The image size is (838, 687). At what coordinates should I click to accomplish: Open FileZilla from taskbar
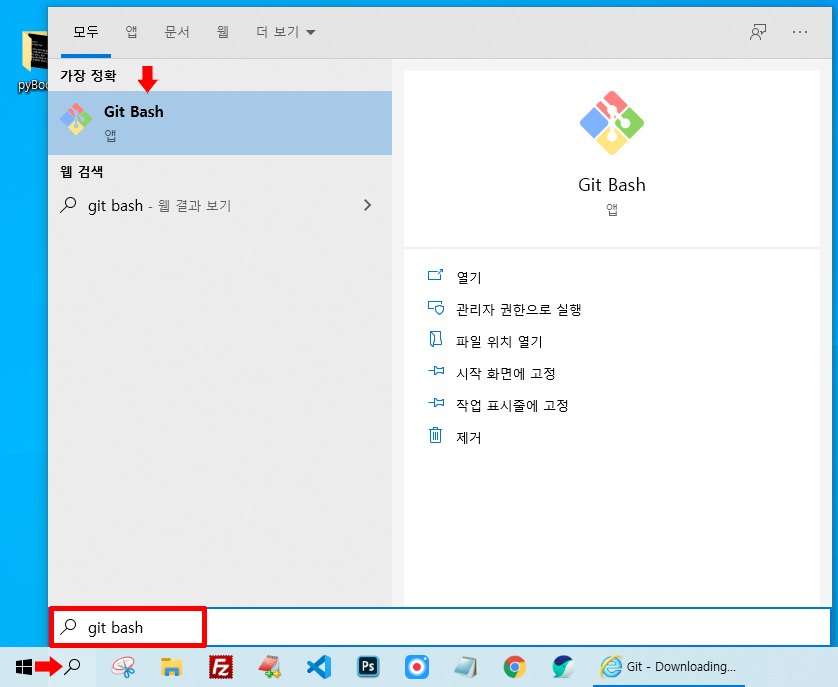[221, 667]
